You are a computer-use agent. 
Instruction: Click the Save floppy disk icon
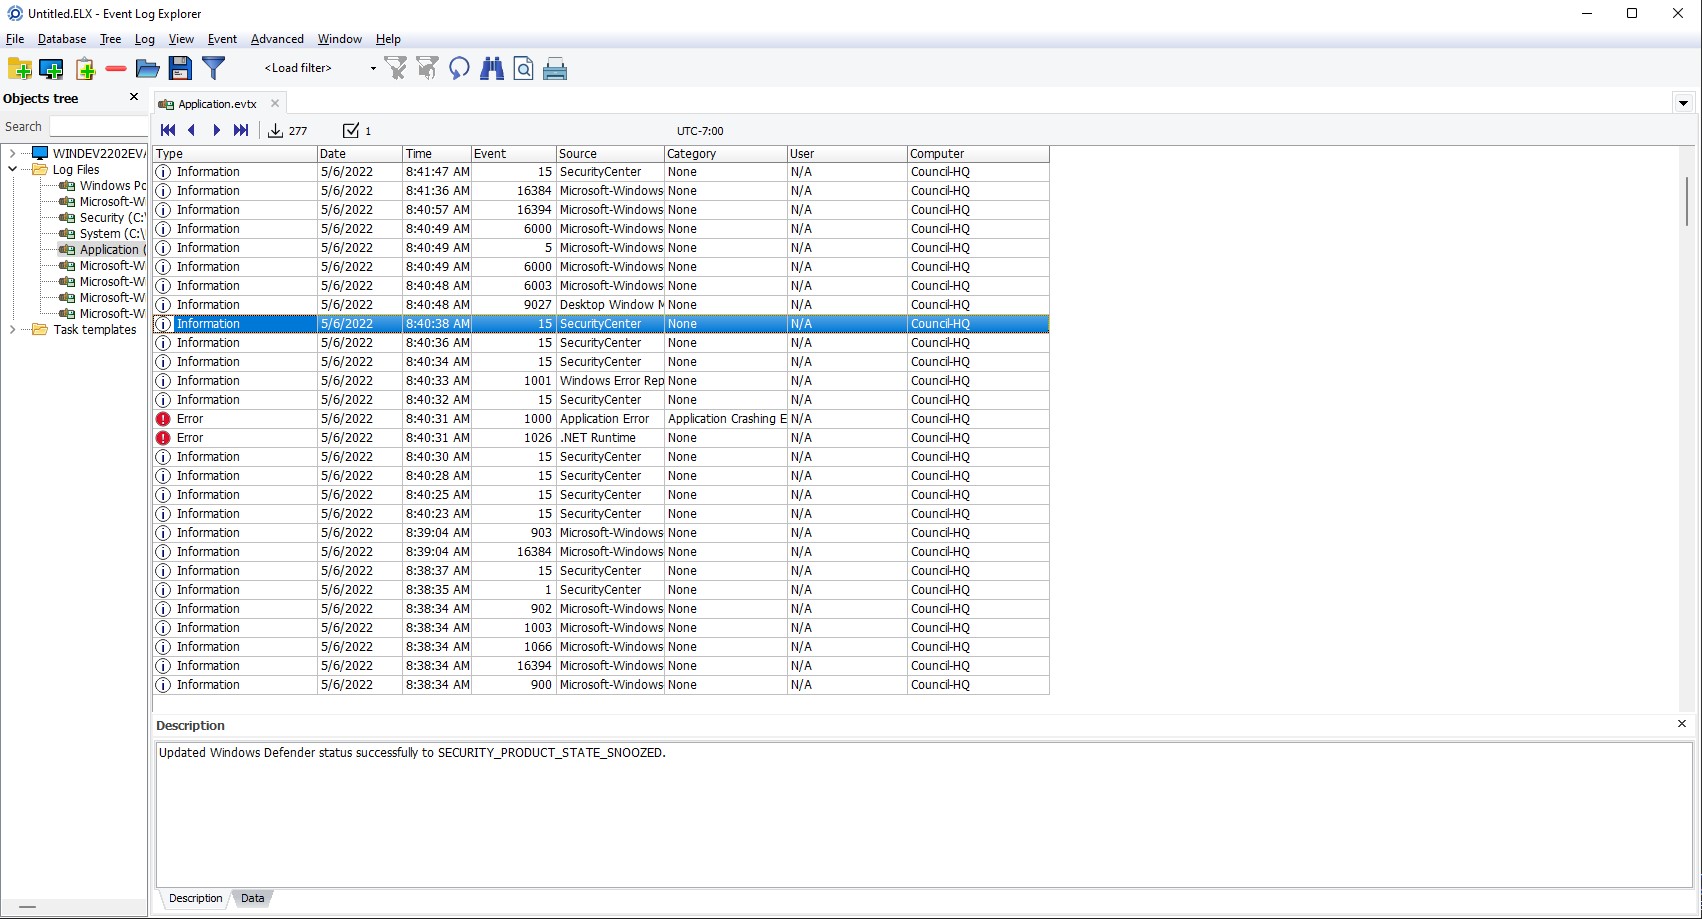click(180, 68)
